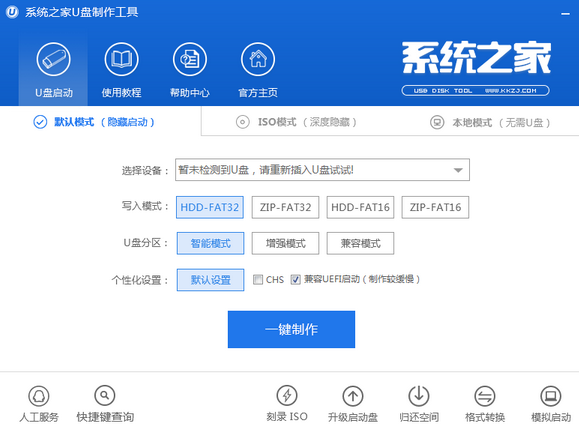This screenshot has height=424, width=579.
Task: Choose 智能模式 partition option
Action: [x=210, y=243]
